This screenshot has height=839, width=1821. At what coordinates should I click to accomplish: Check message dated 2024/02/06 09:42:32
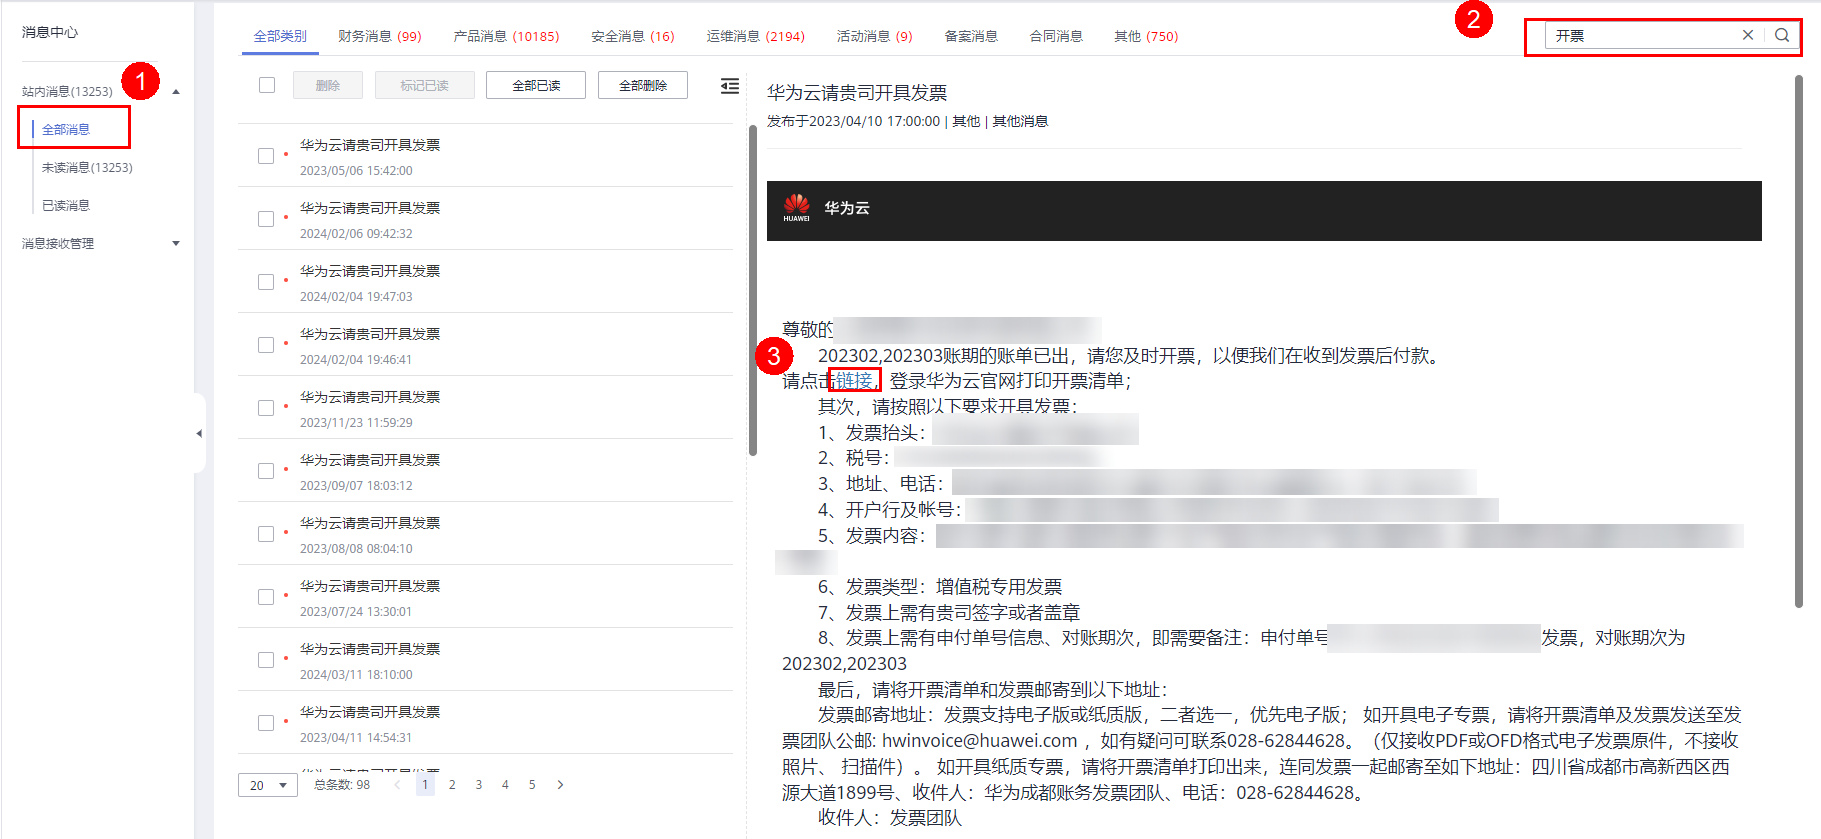(266, 219)
